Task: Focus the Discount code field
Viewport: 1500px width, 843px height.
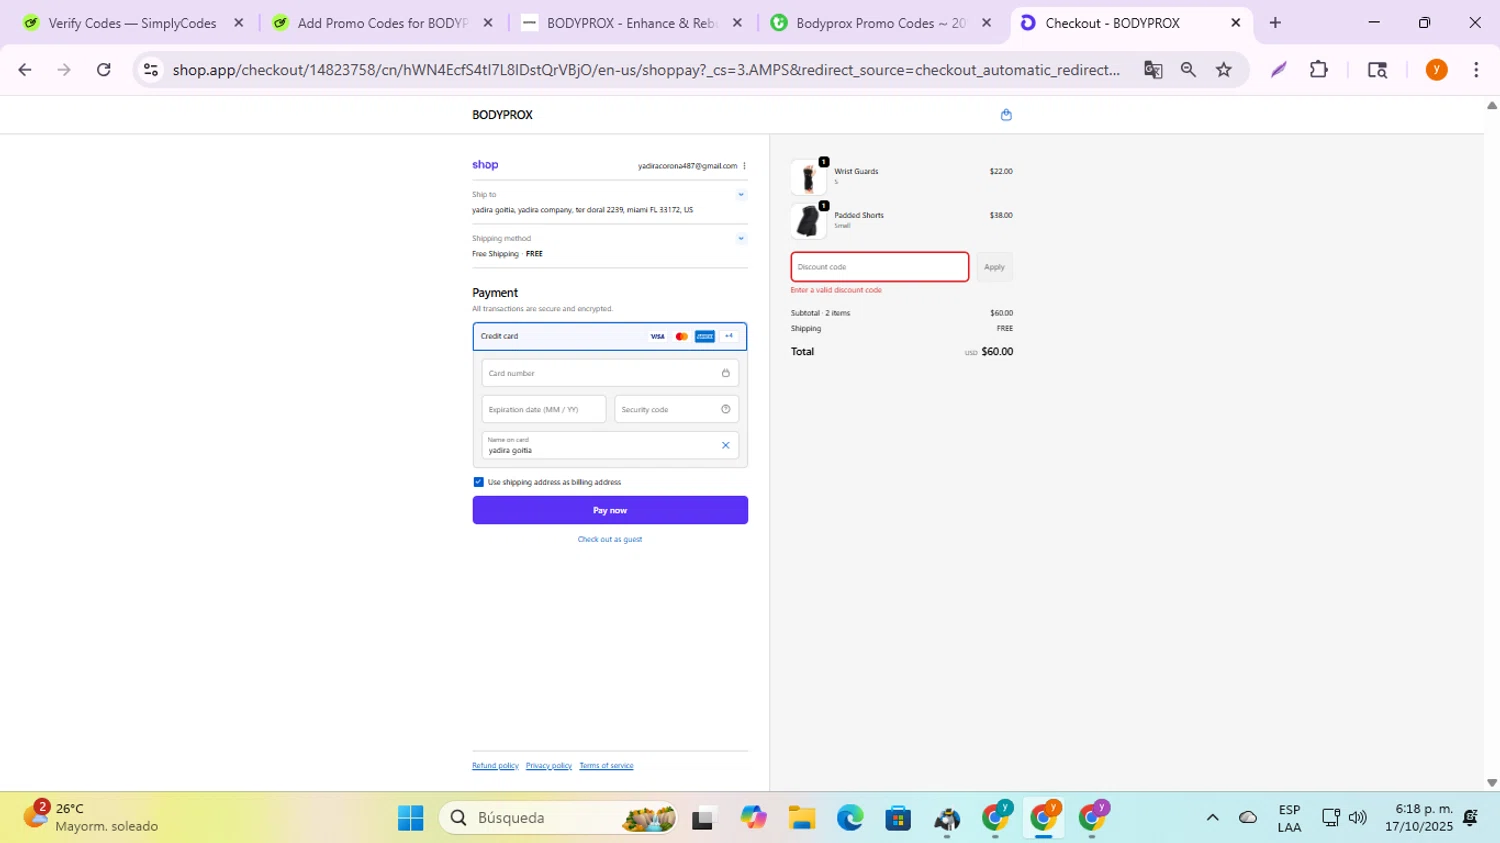Action: (880, 267)
